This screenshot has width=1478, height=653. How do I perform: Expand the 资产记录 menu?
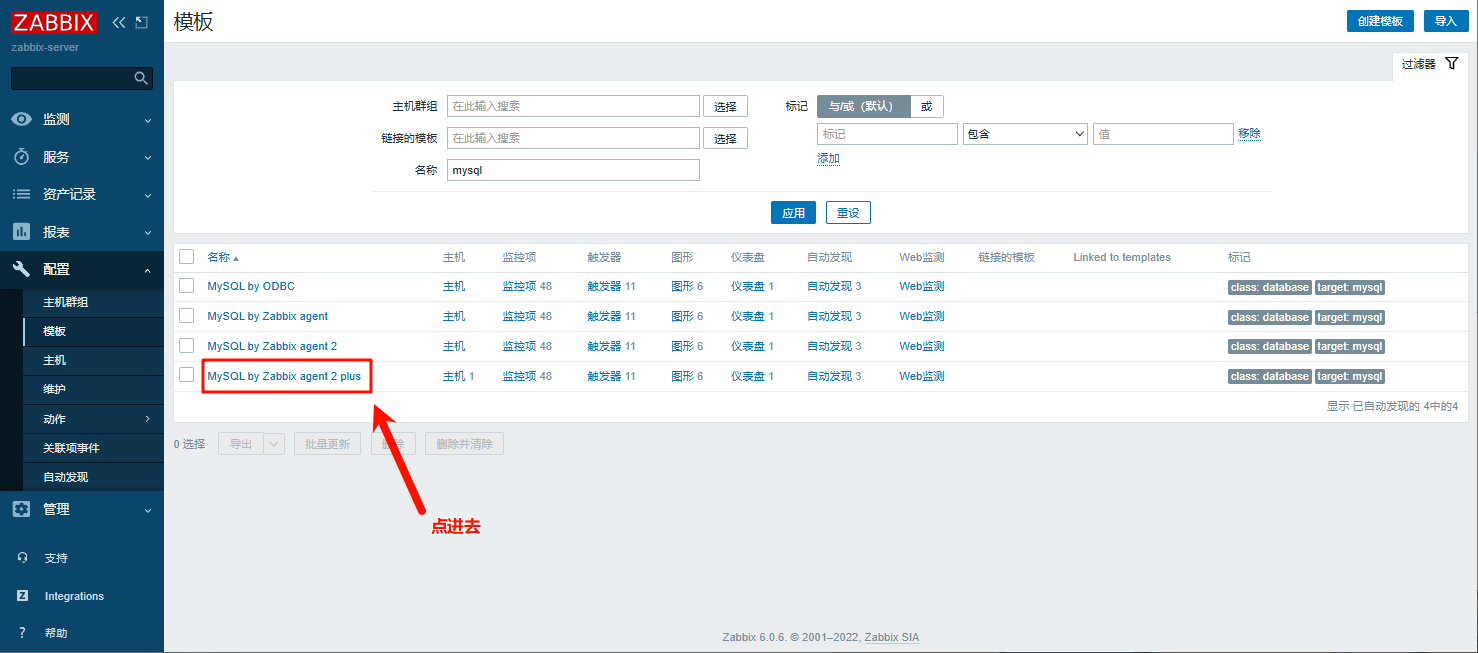tap(148, 195)
